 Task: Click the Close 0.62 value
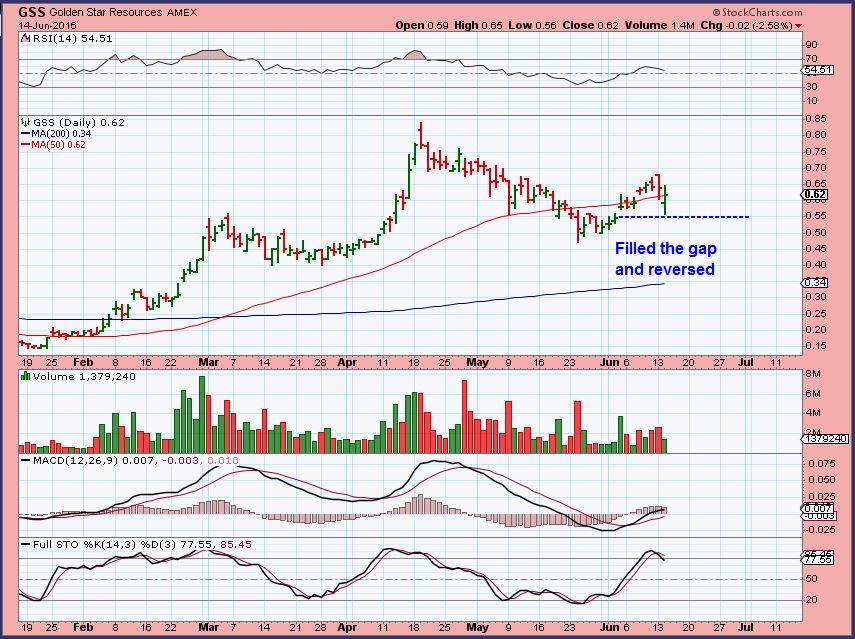591,26
